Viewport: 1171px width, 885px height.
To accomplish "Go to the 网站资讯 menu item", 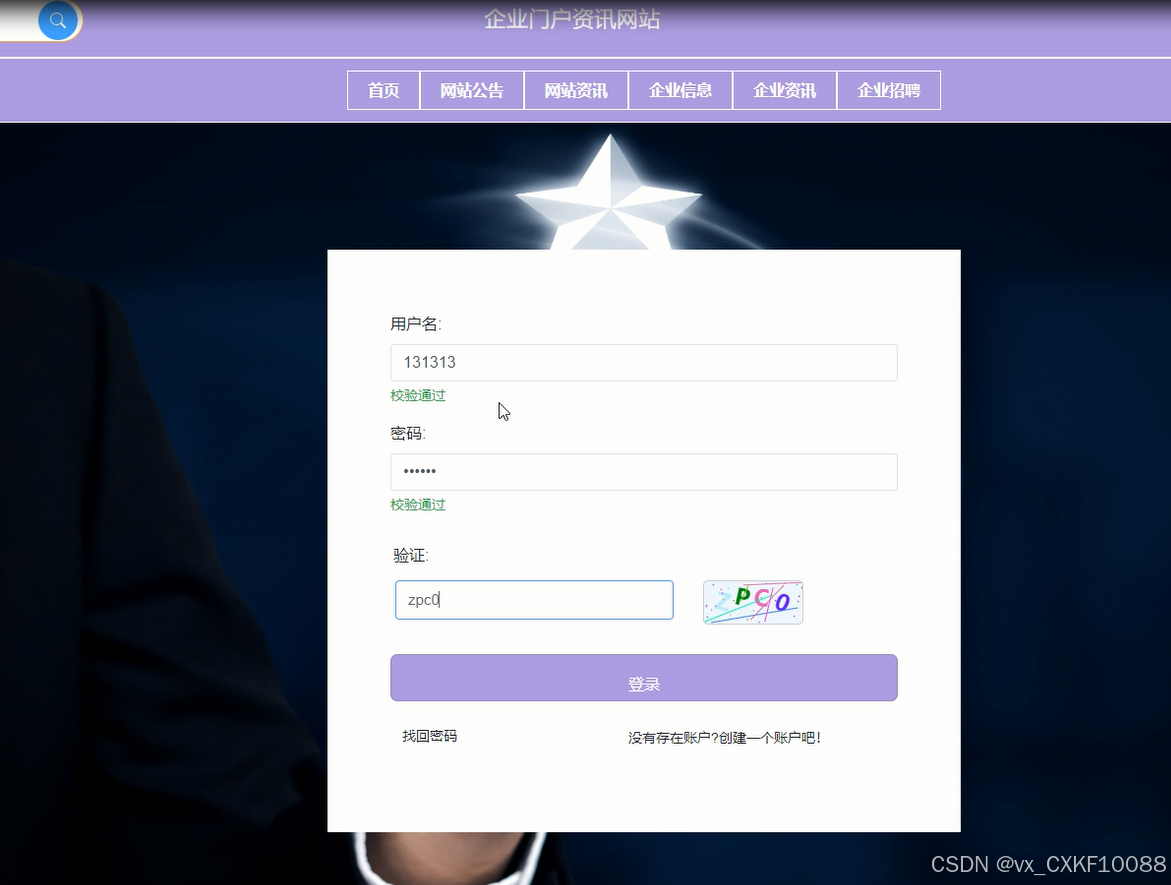I will point(576,90).
